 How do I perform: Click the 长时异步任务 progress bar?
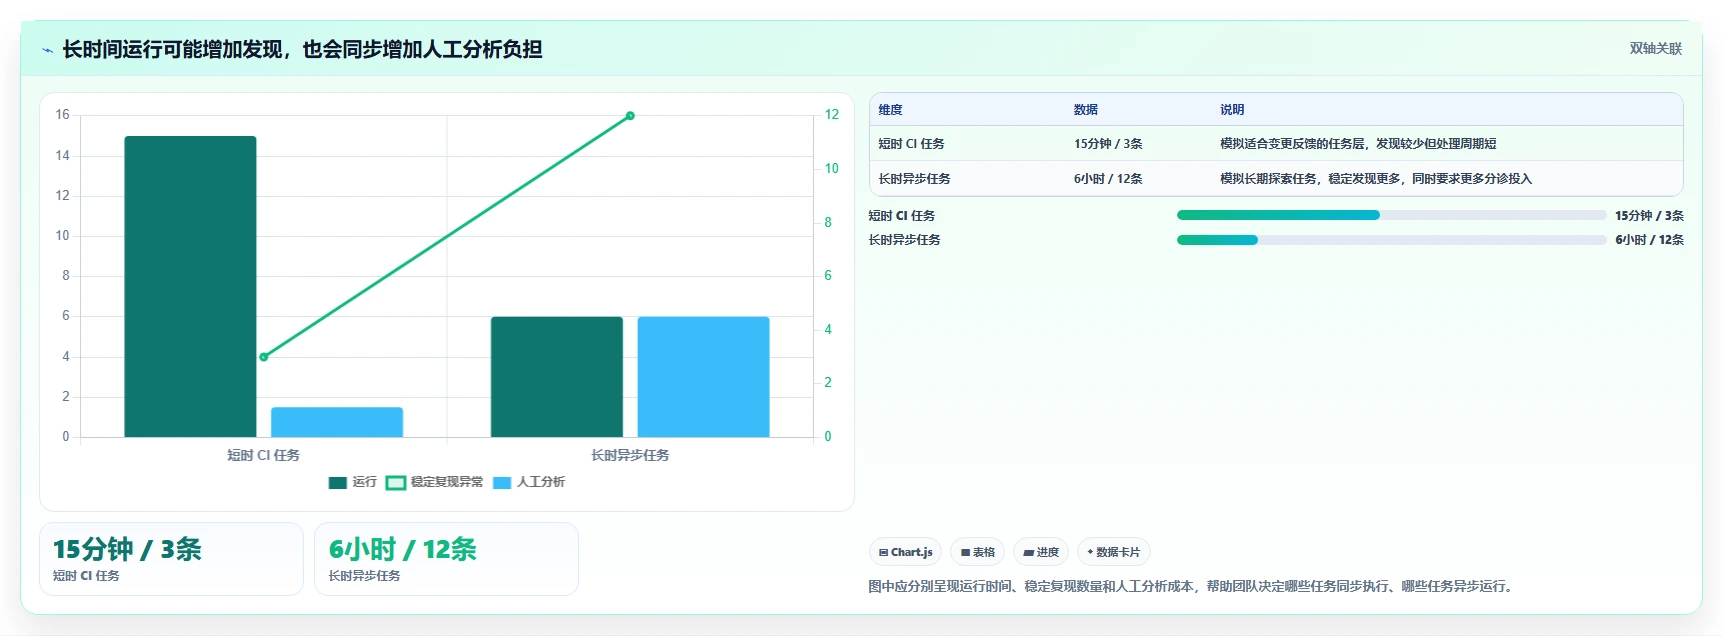[1391, 240]
